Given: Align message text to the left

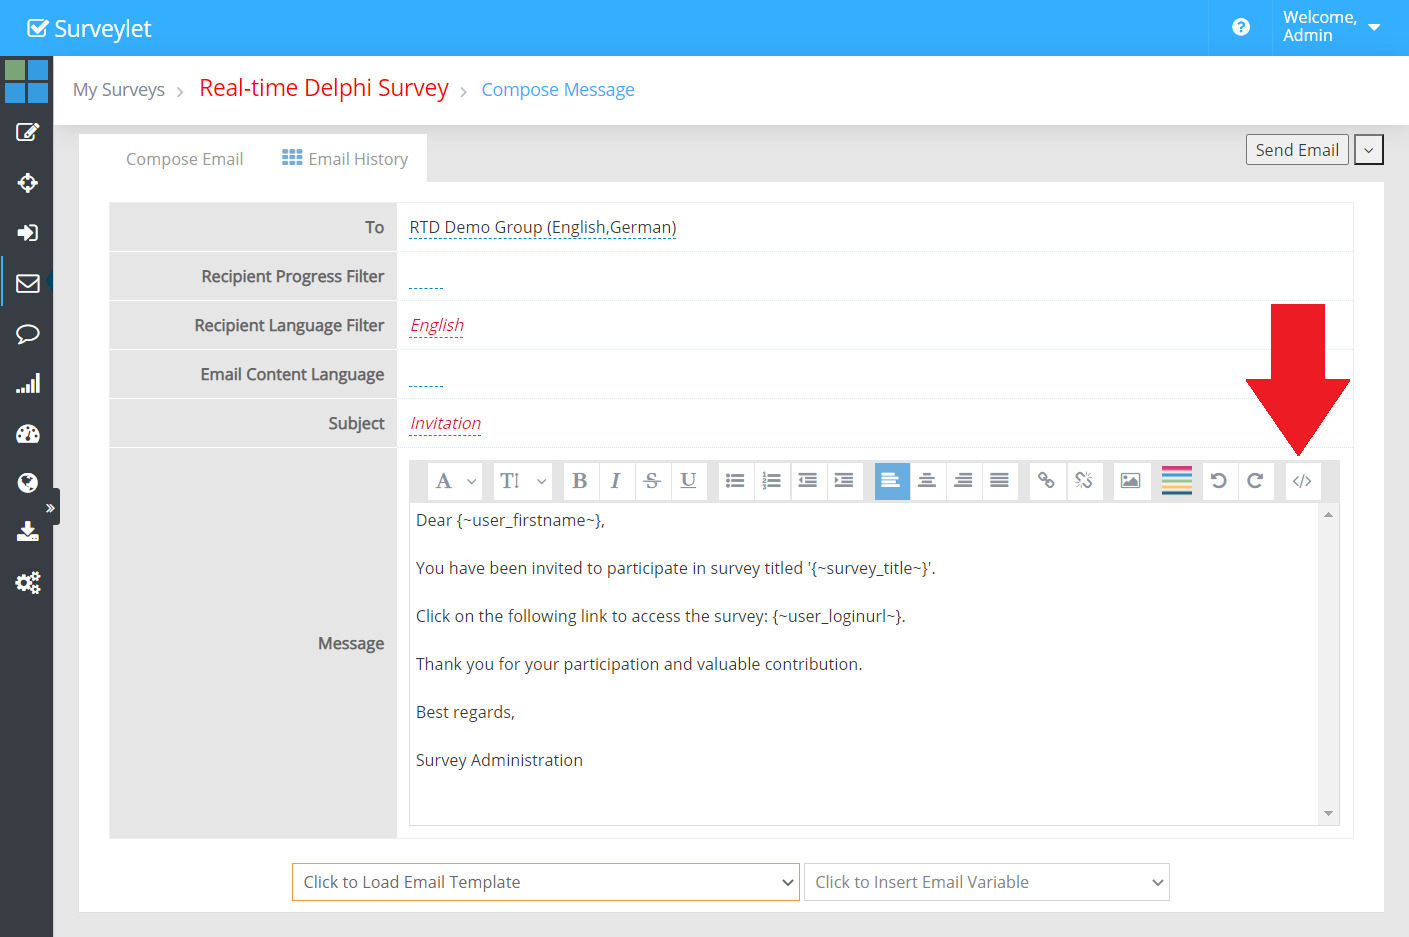Looking at the screenshot, I should click(x=891, y=481).
